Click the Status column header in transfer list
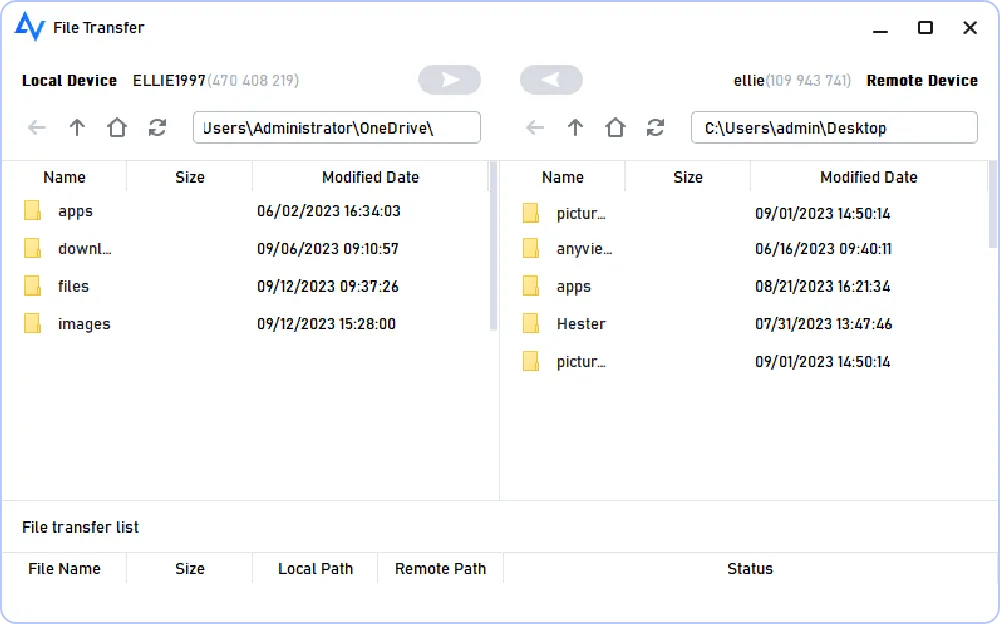The image size is (1000, 624). click(749, 568)
